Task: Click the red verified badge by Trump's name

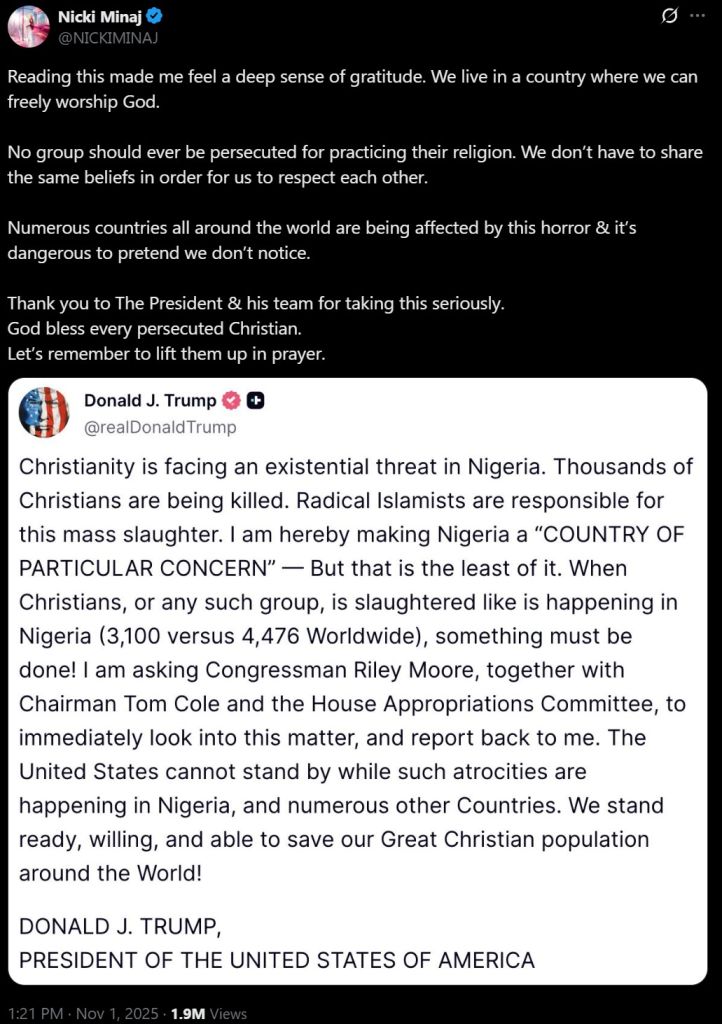Action: [231, 401]
